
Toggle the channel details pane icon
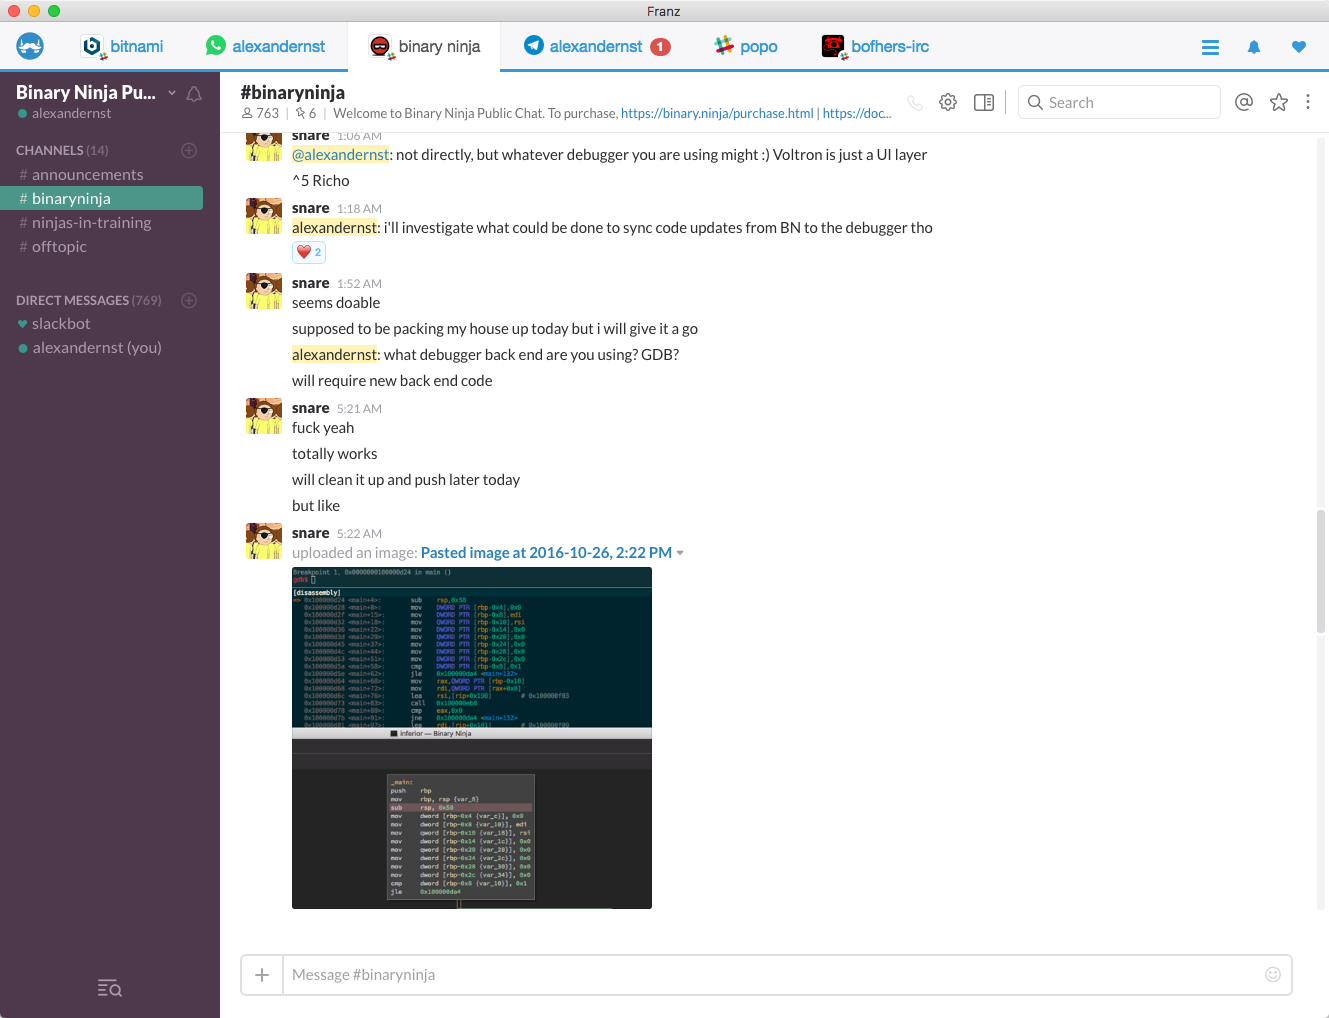pos(984,102)
